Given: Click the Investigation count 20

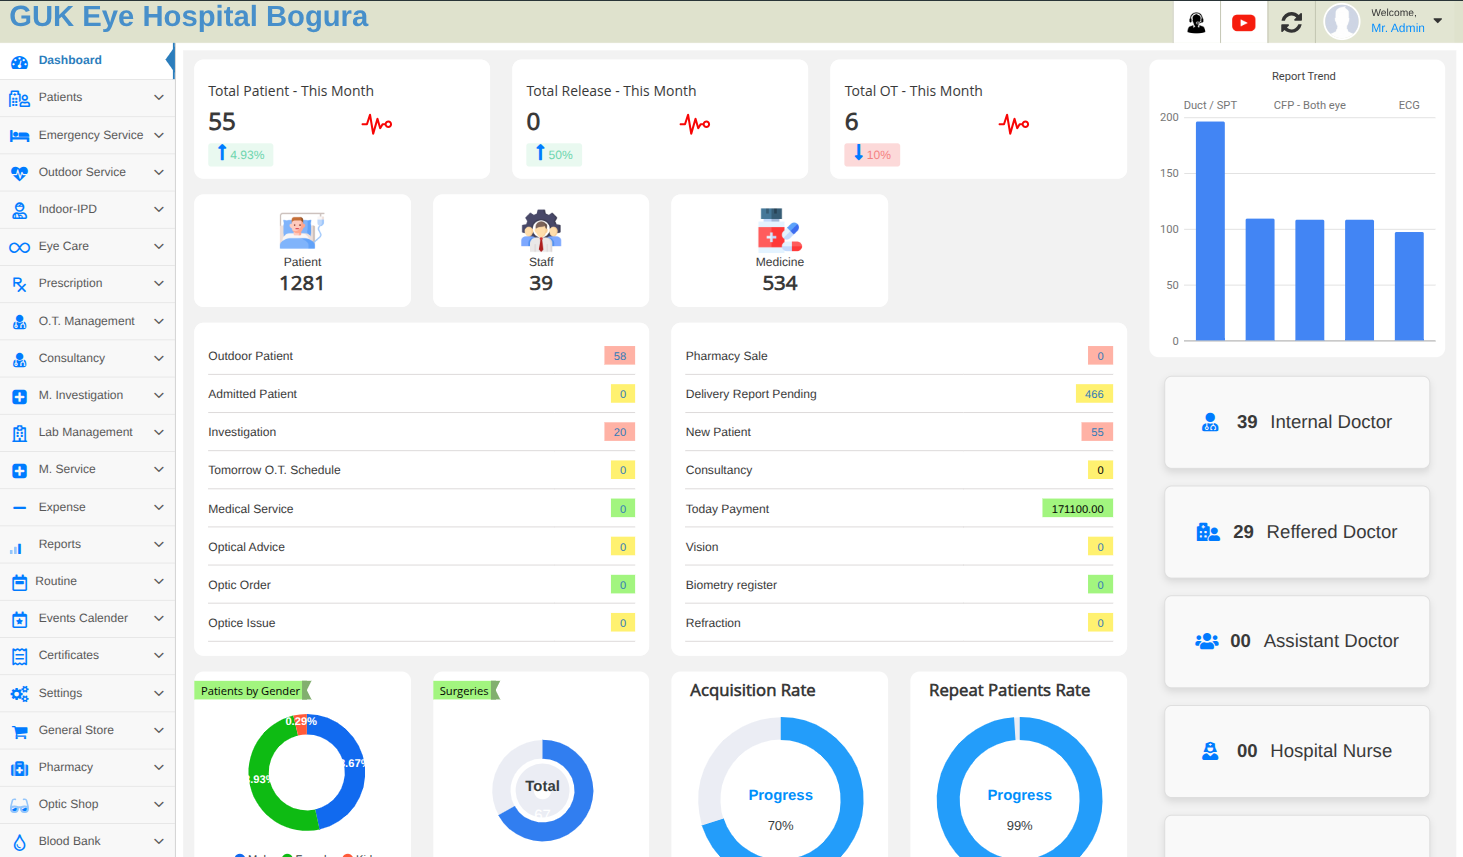Looking at the screenshot, I should (x=620, y=432).
